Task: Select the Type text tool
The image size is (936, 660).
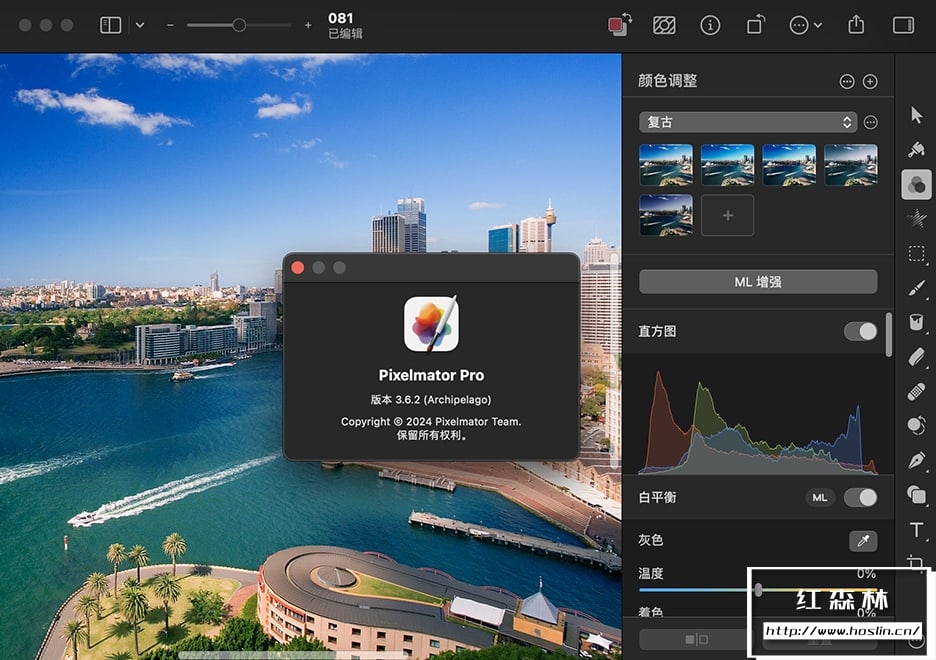Action: click(916, 529)
